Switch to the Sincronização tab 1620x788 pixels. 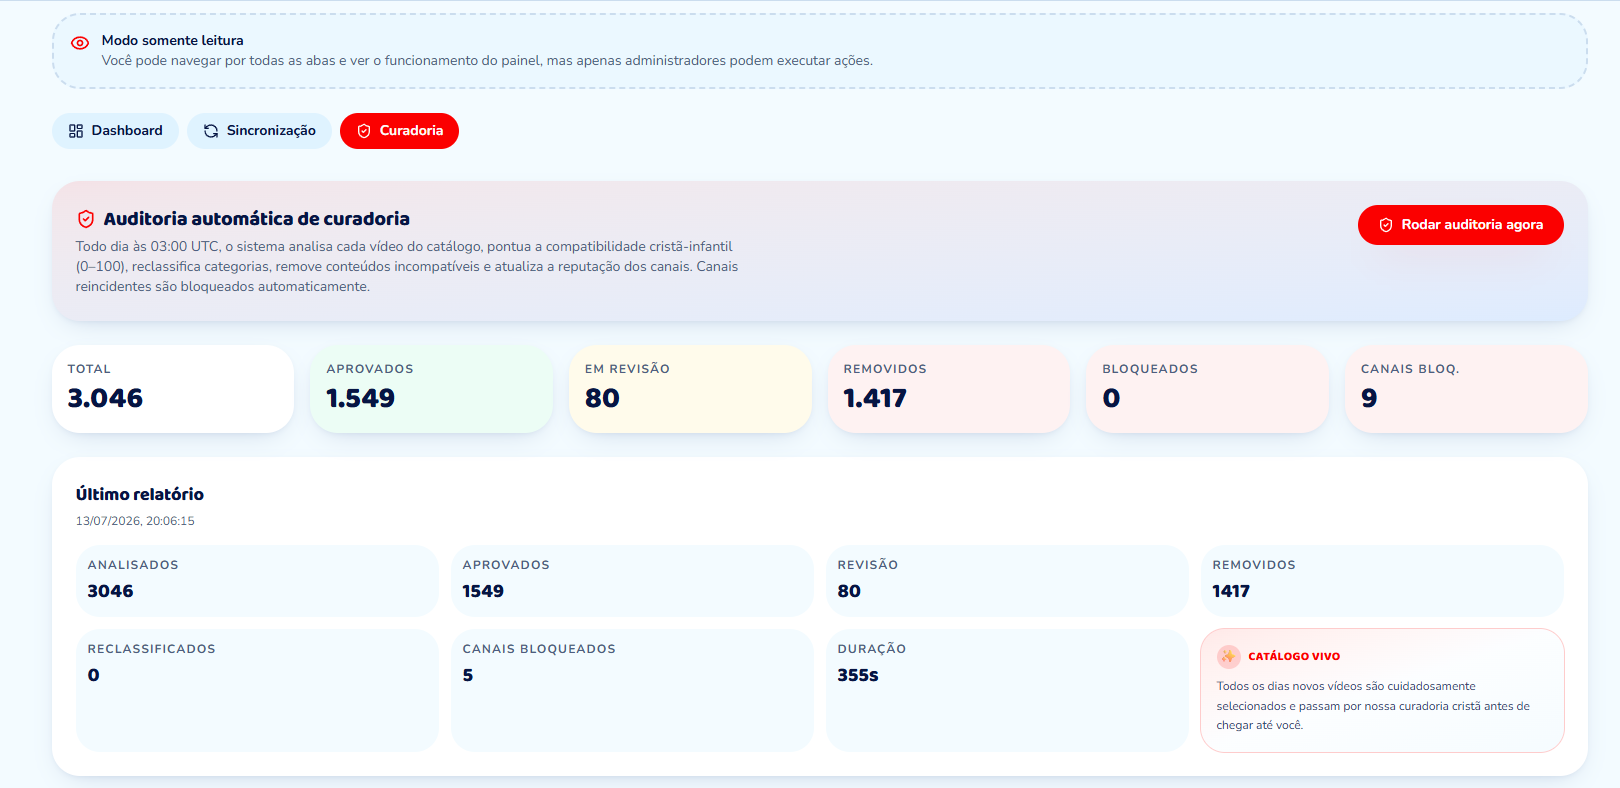(259, 131)
